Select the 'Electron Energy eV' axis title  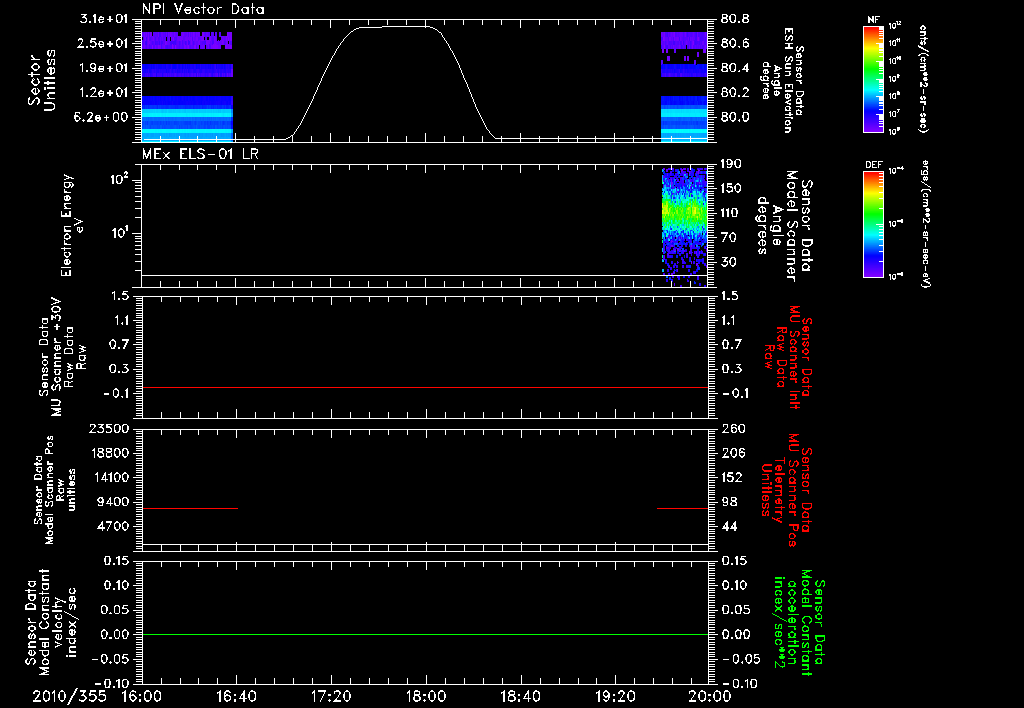click(72, 225)
